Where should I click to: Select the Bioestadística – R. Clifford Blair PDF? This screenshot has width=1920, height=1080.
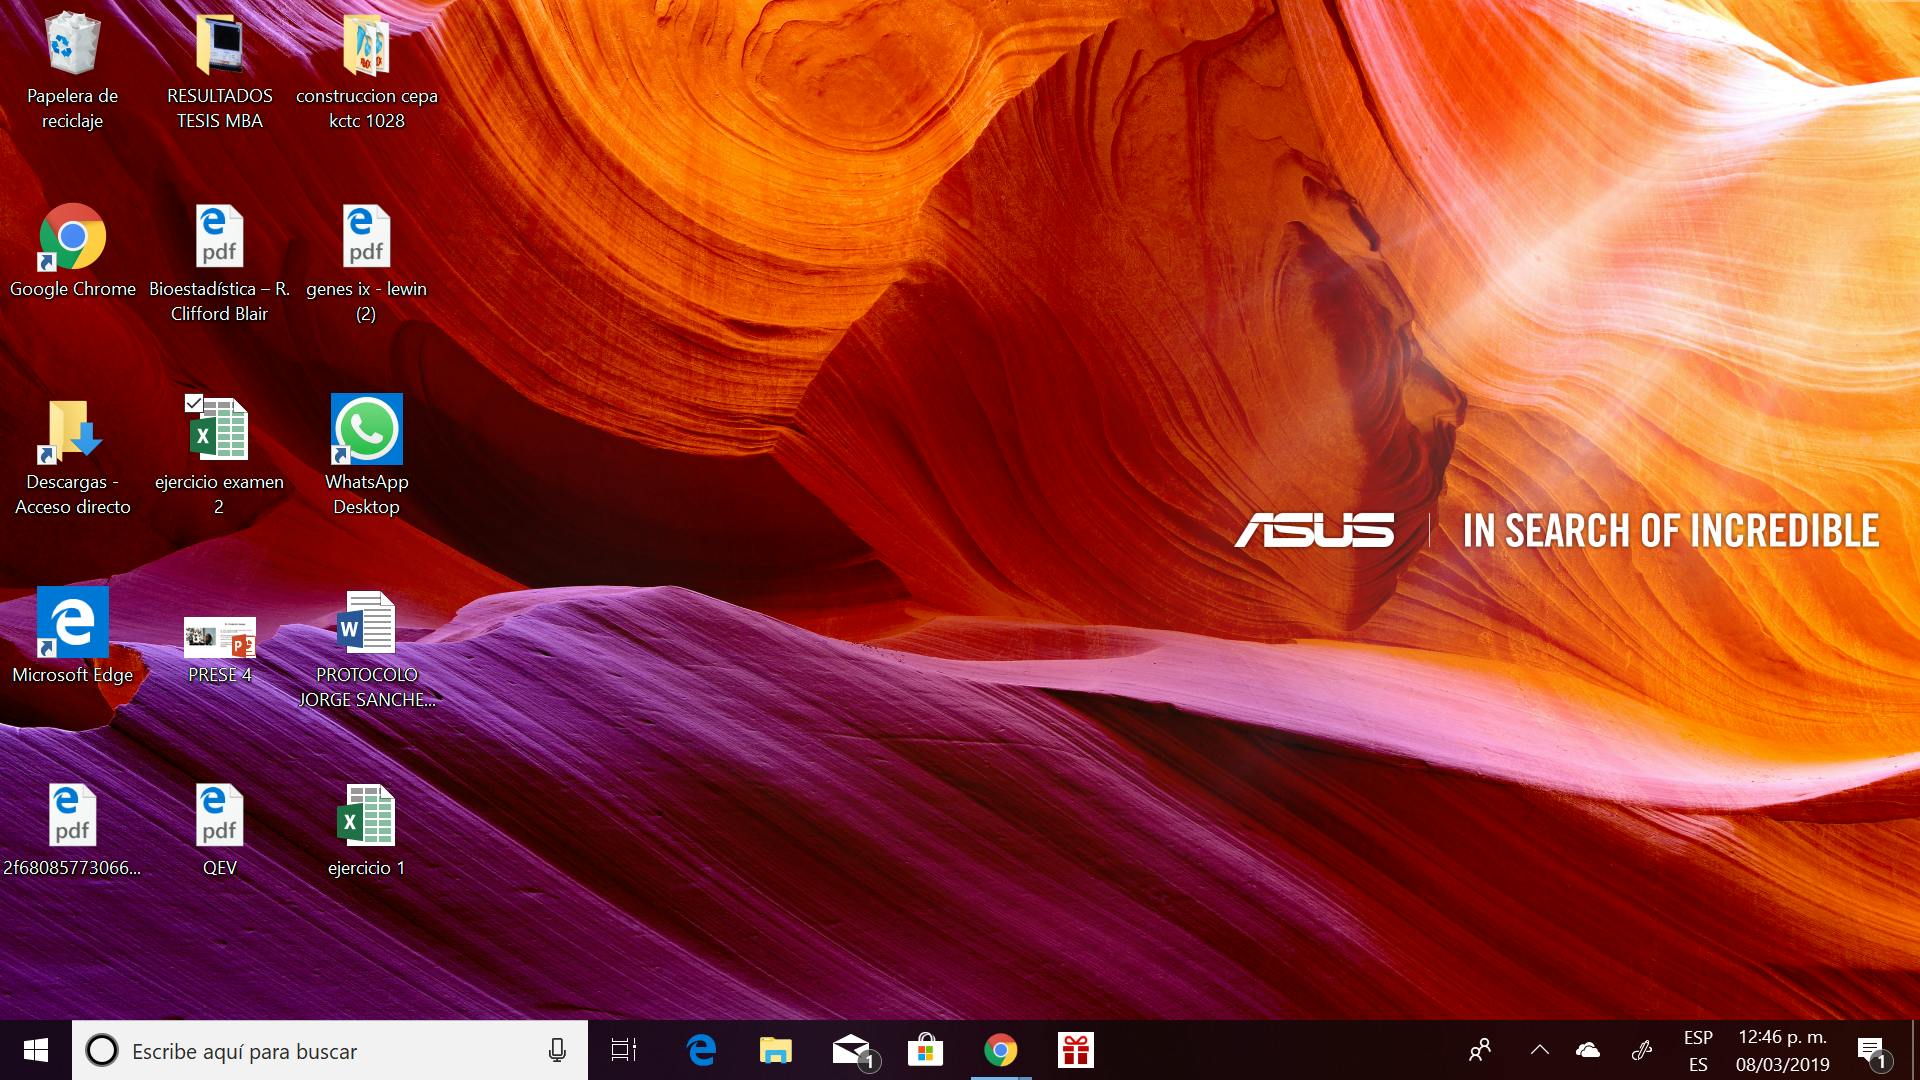pos(219,263)
